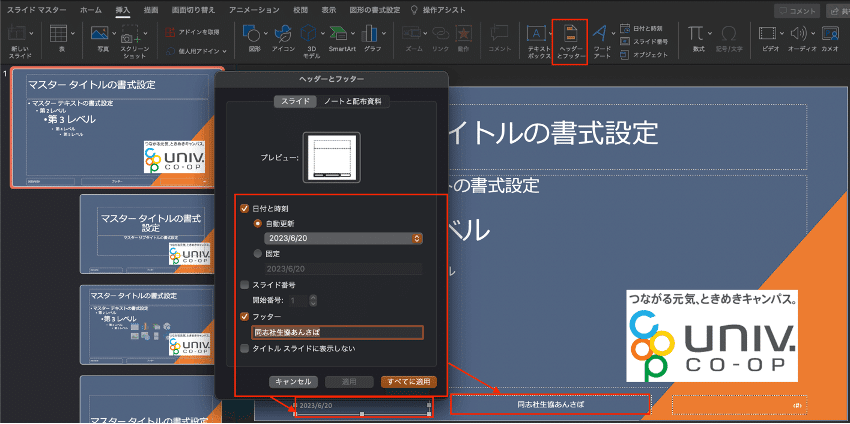Click スライド番号 in the ribbon
850x424 pixels.
pyautogui.click(x=643, y=41)
